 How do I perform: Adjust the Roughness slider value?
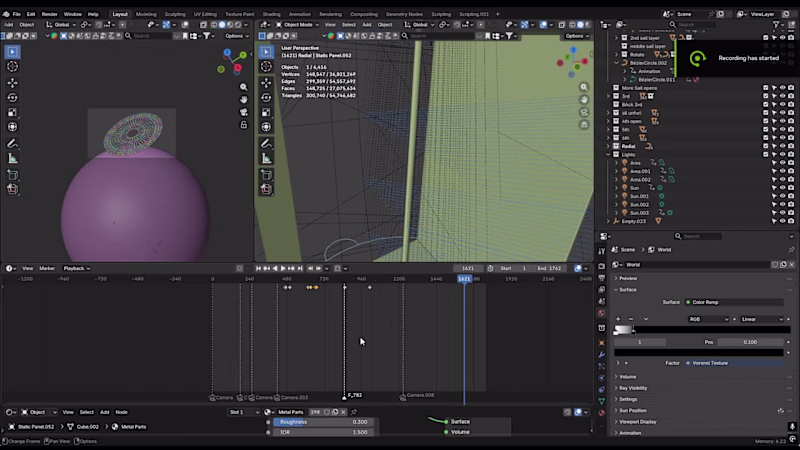pyautogui.click(x=323, y=422)
